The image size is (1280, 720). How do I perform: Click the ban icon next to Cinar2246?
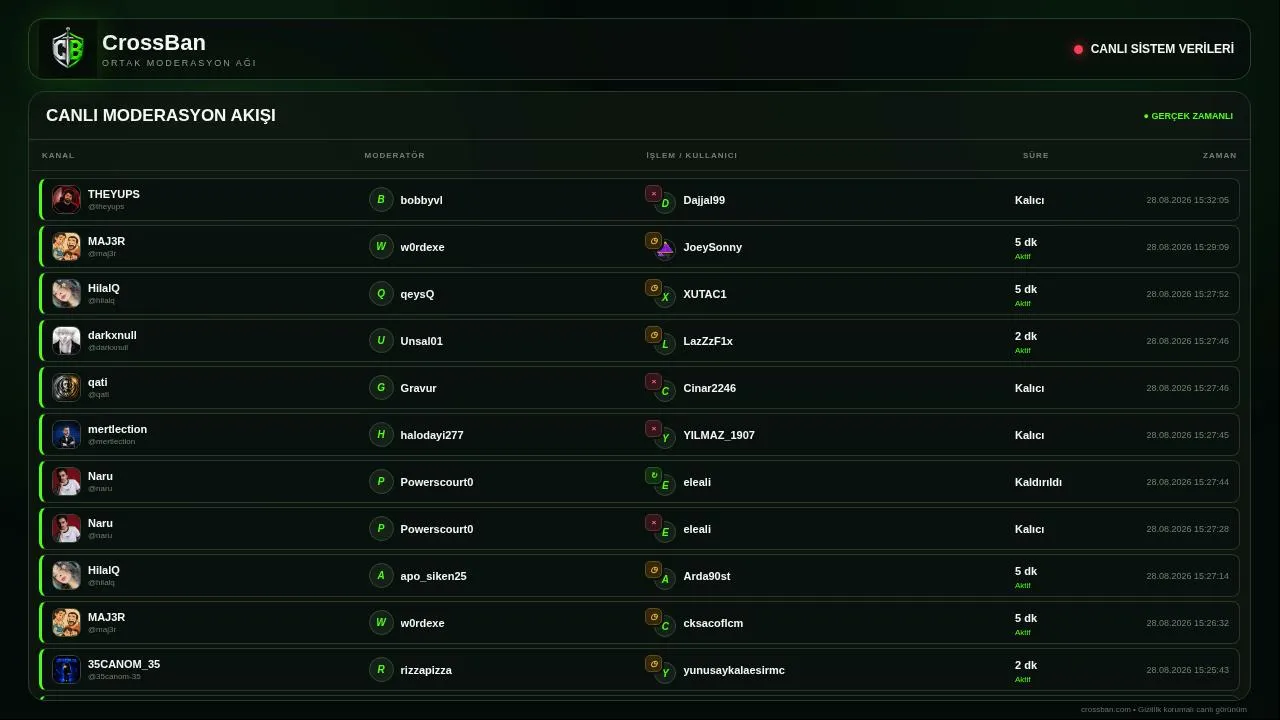653,382
